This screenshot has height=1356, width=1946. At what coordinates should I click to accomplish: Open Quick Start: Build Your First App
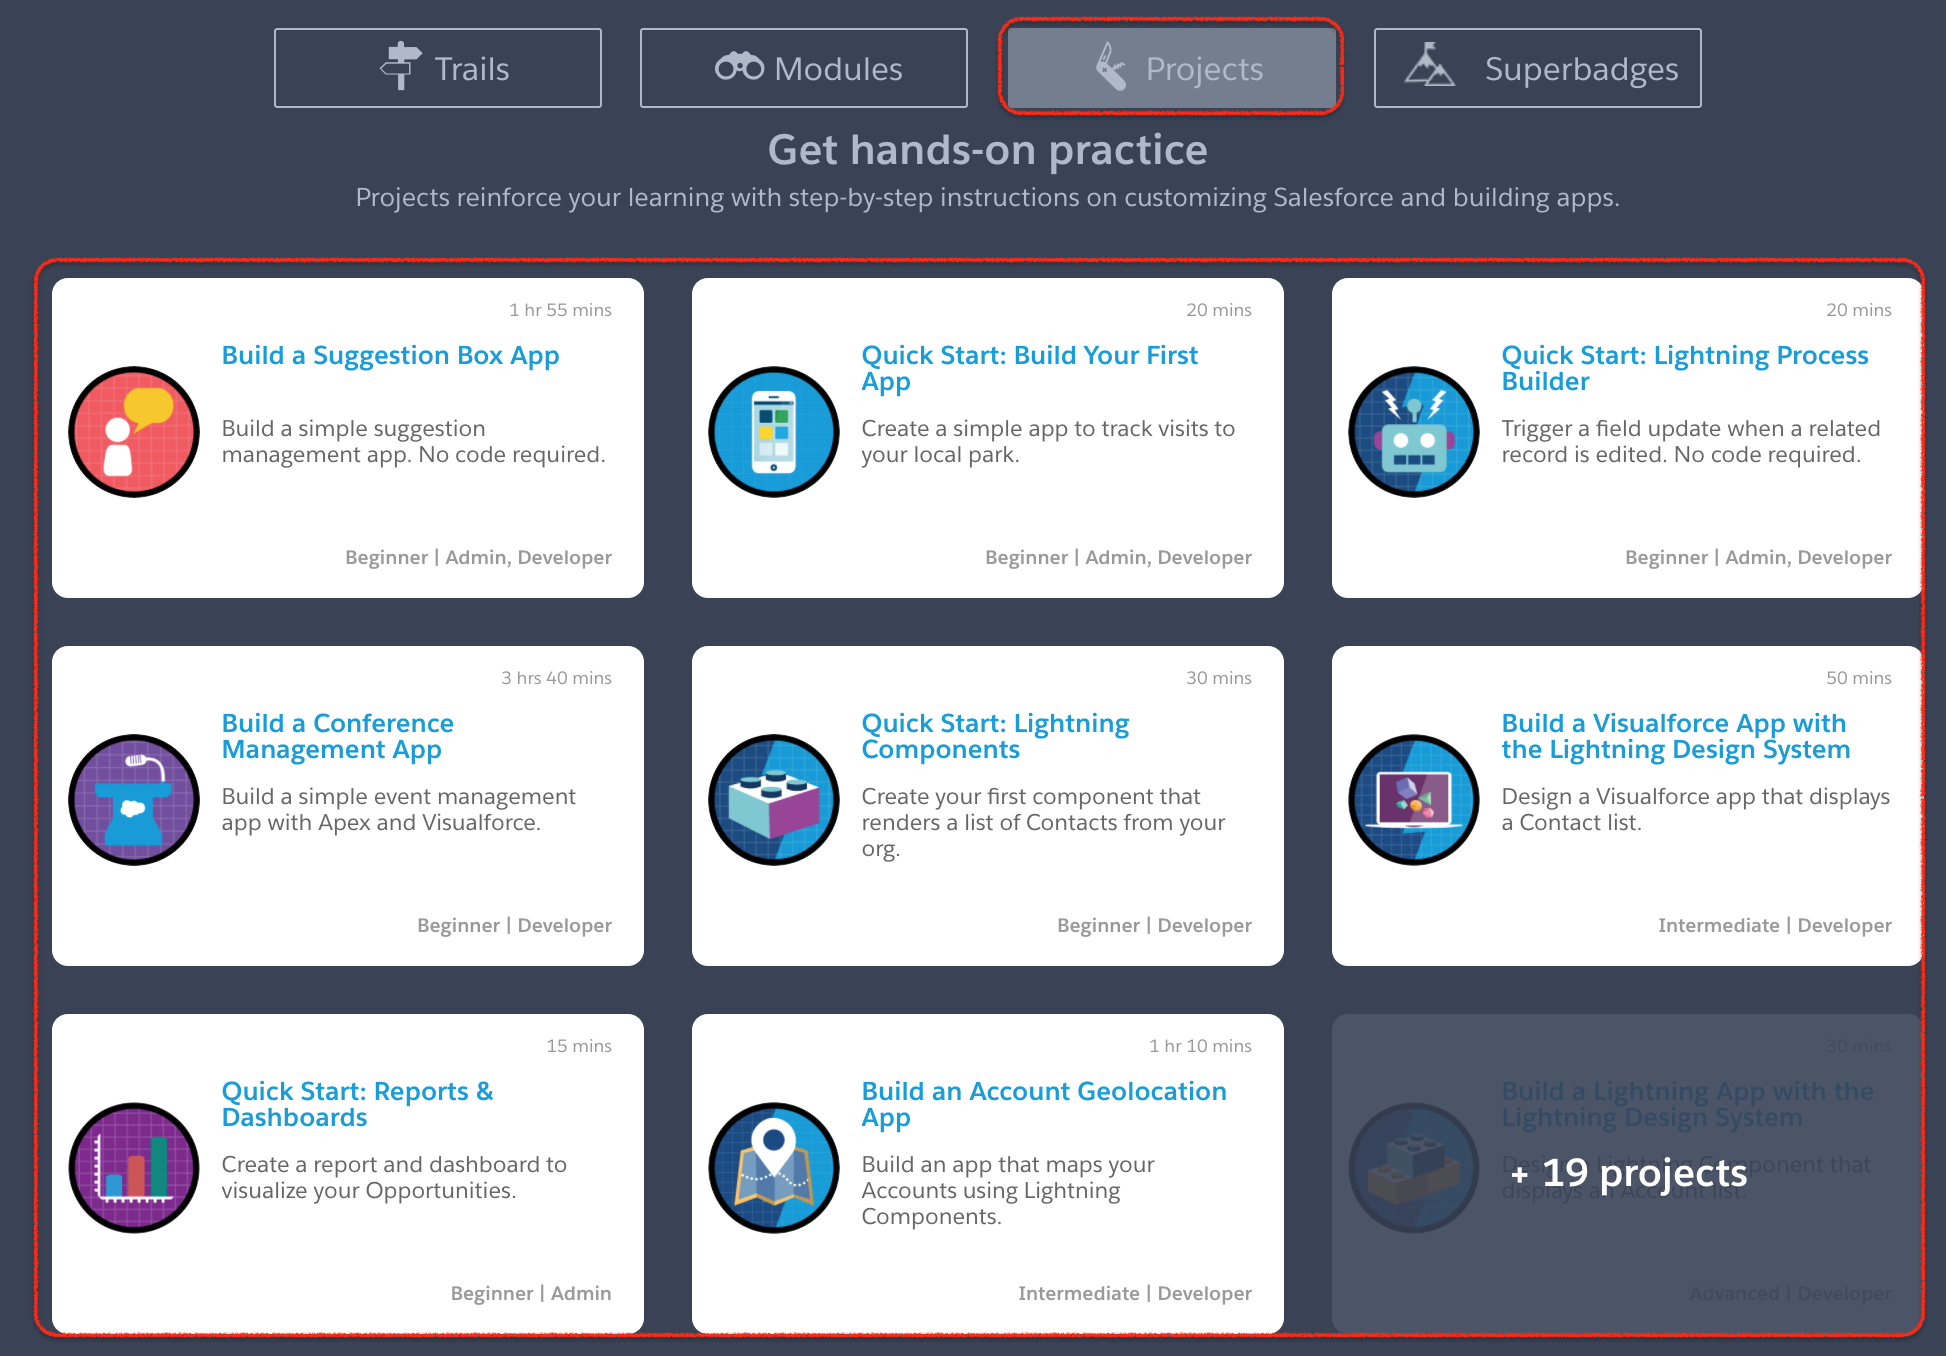(1029, 368)
